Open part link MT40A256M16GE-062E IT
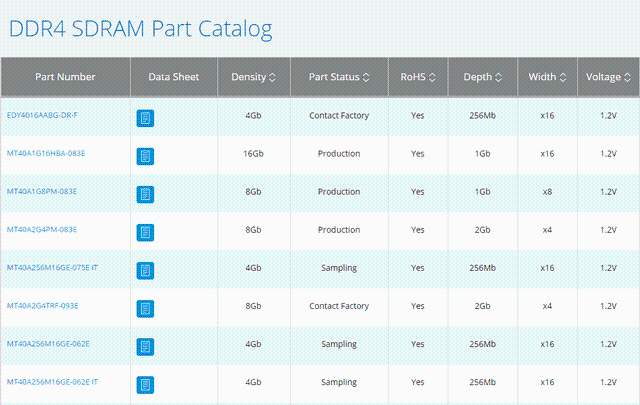The height and width of the screenshot is (405, 640). tap(52, 382)
